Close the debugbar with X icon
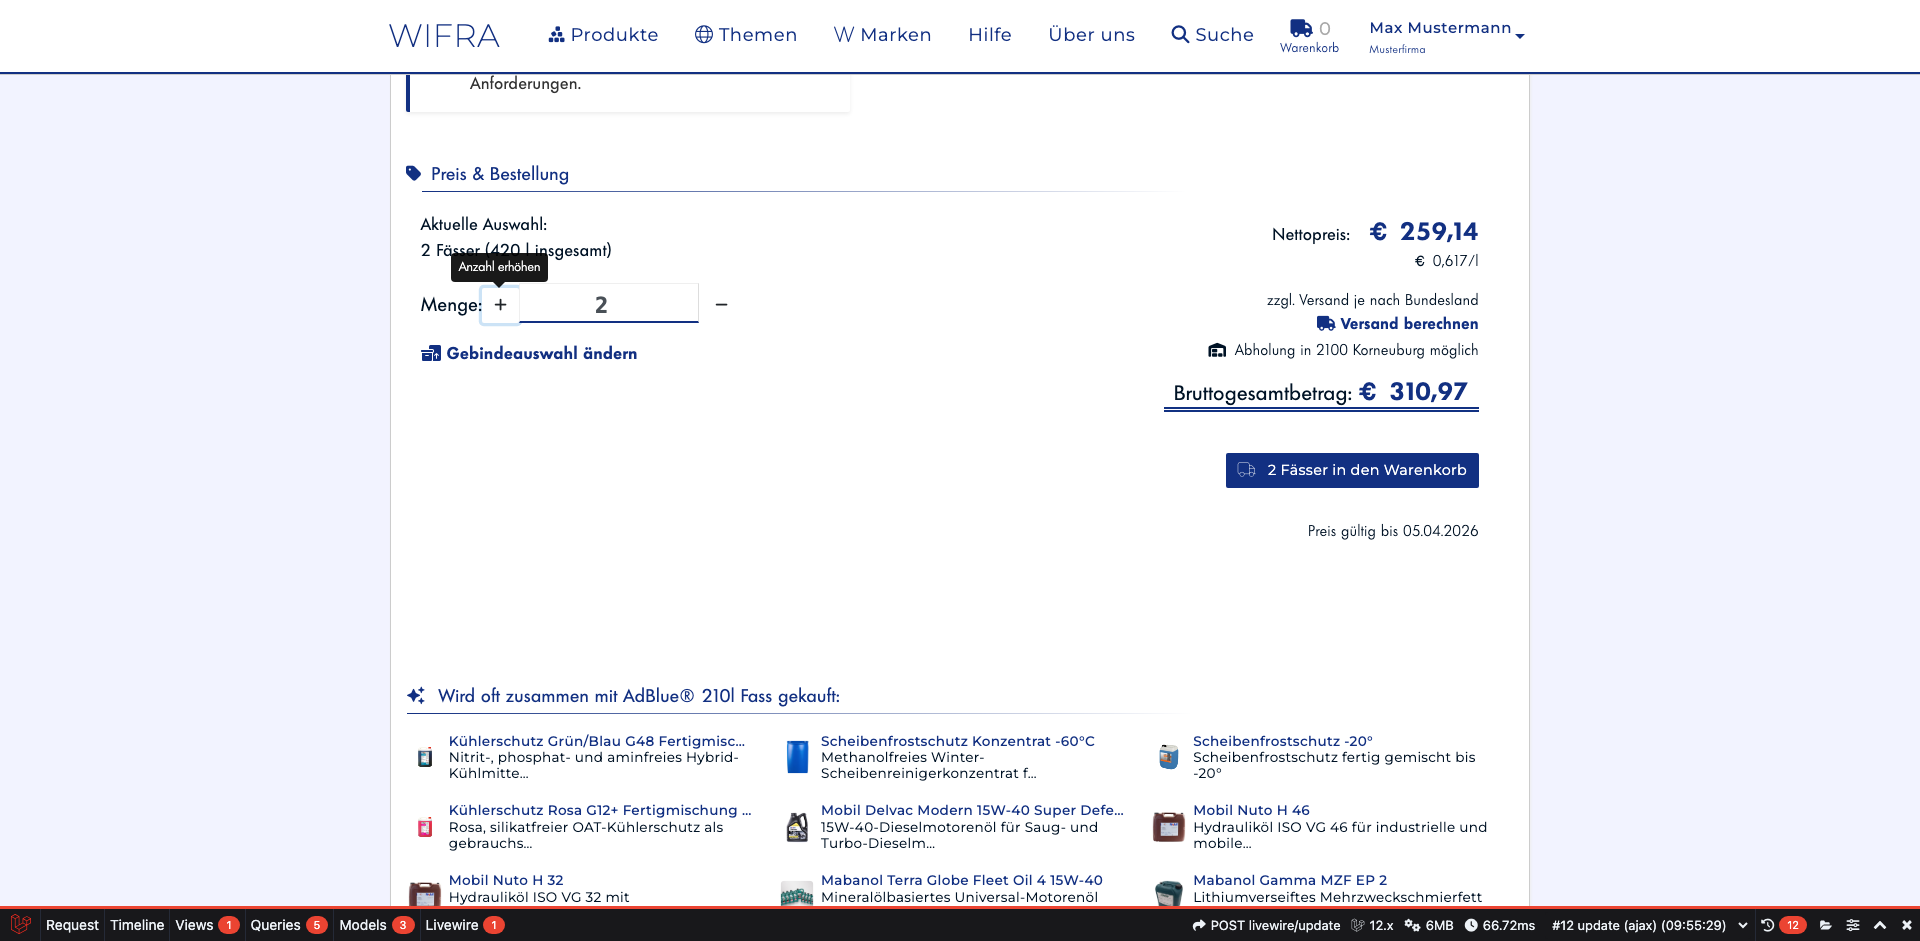This screenshot has width=1920, height=941. click(1906, 925)
